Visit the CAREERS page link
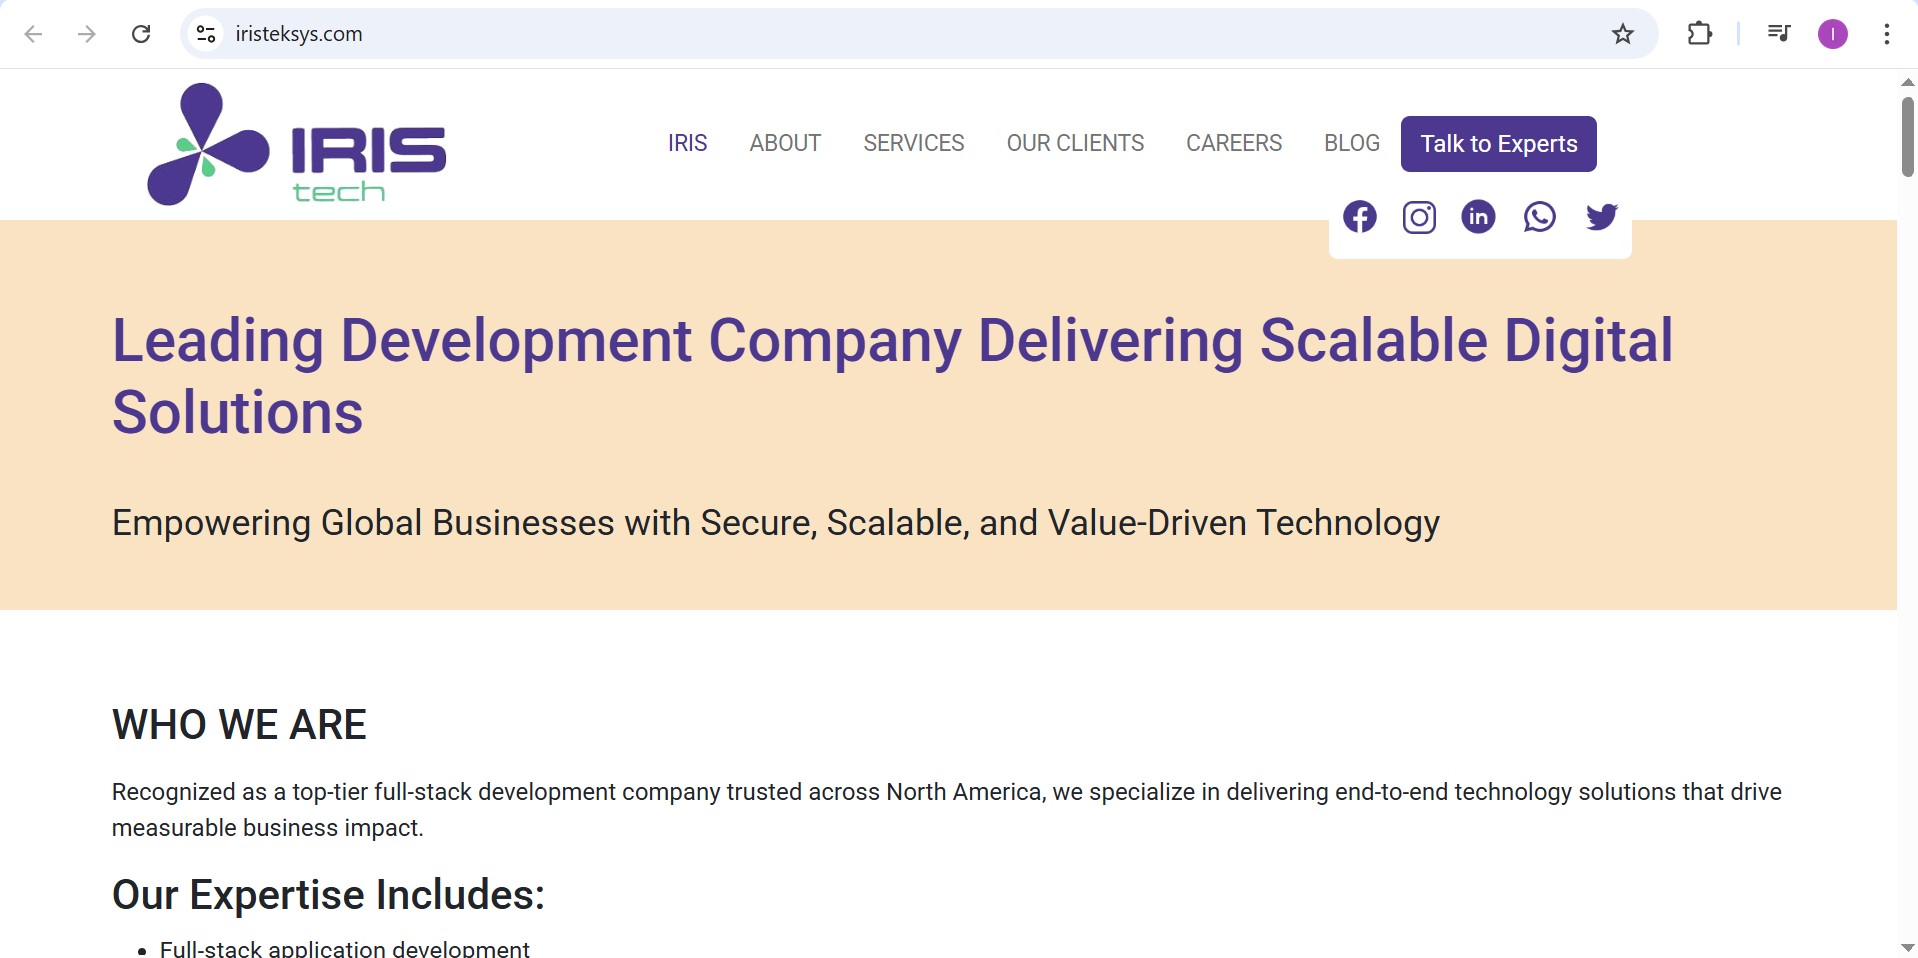This screenshot has height=958, width=1918. click(1233, 143)
